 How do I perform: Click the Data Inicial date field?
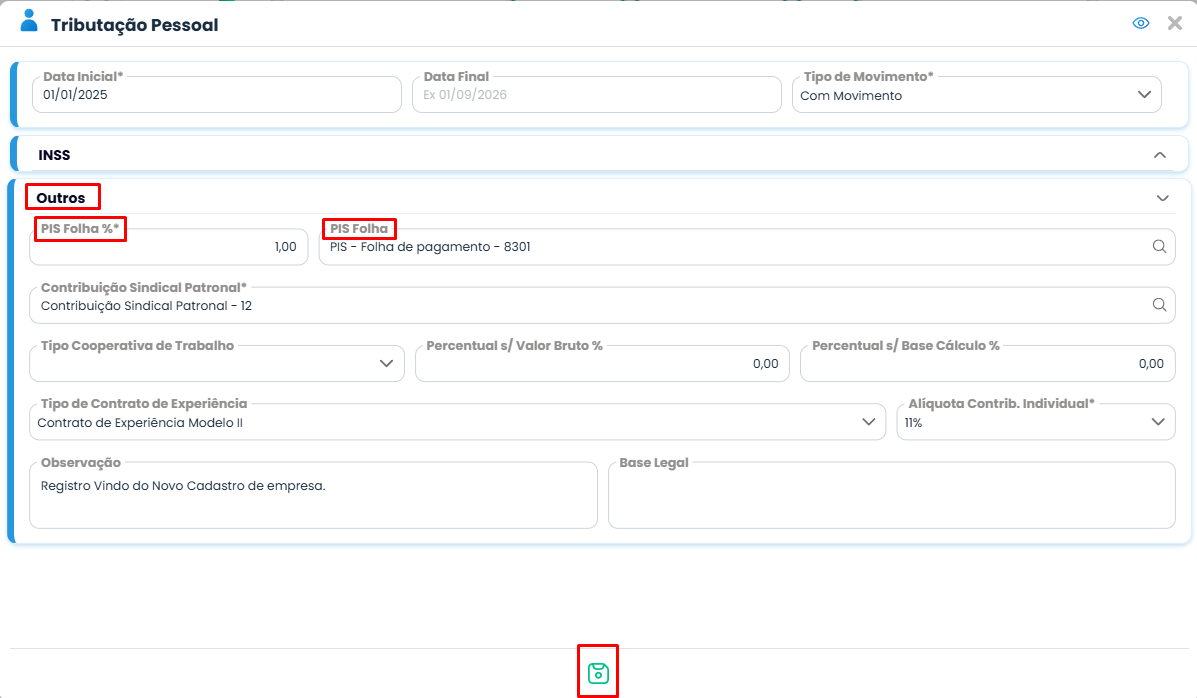point(217,95)
